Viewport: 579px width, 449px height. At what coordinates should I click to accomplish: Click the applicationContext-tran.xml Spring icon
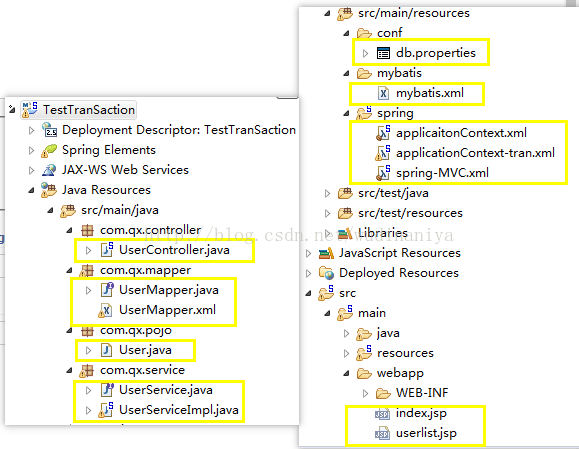coord(383,153)
